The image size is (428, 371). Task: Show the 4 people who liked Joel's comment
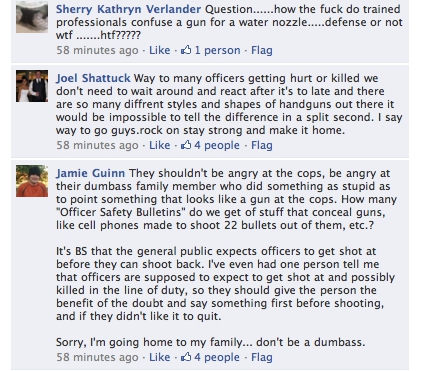[x=217, y=145]
